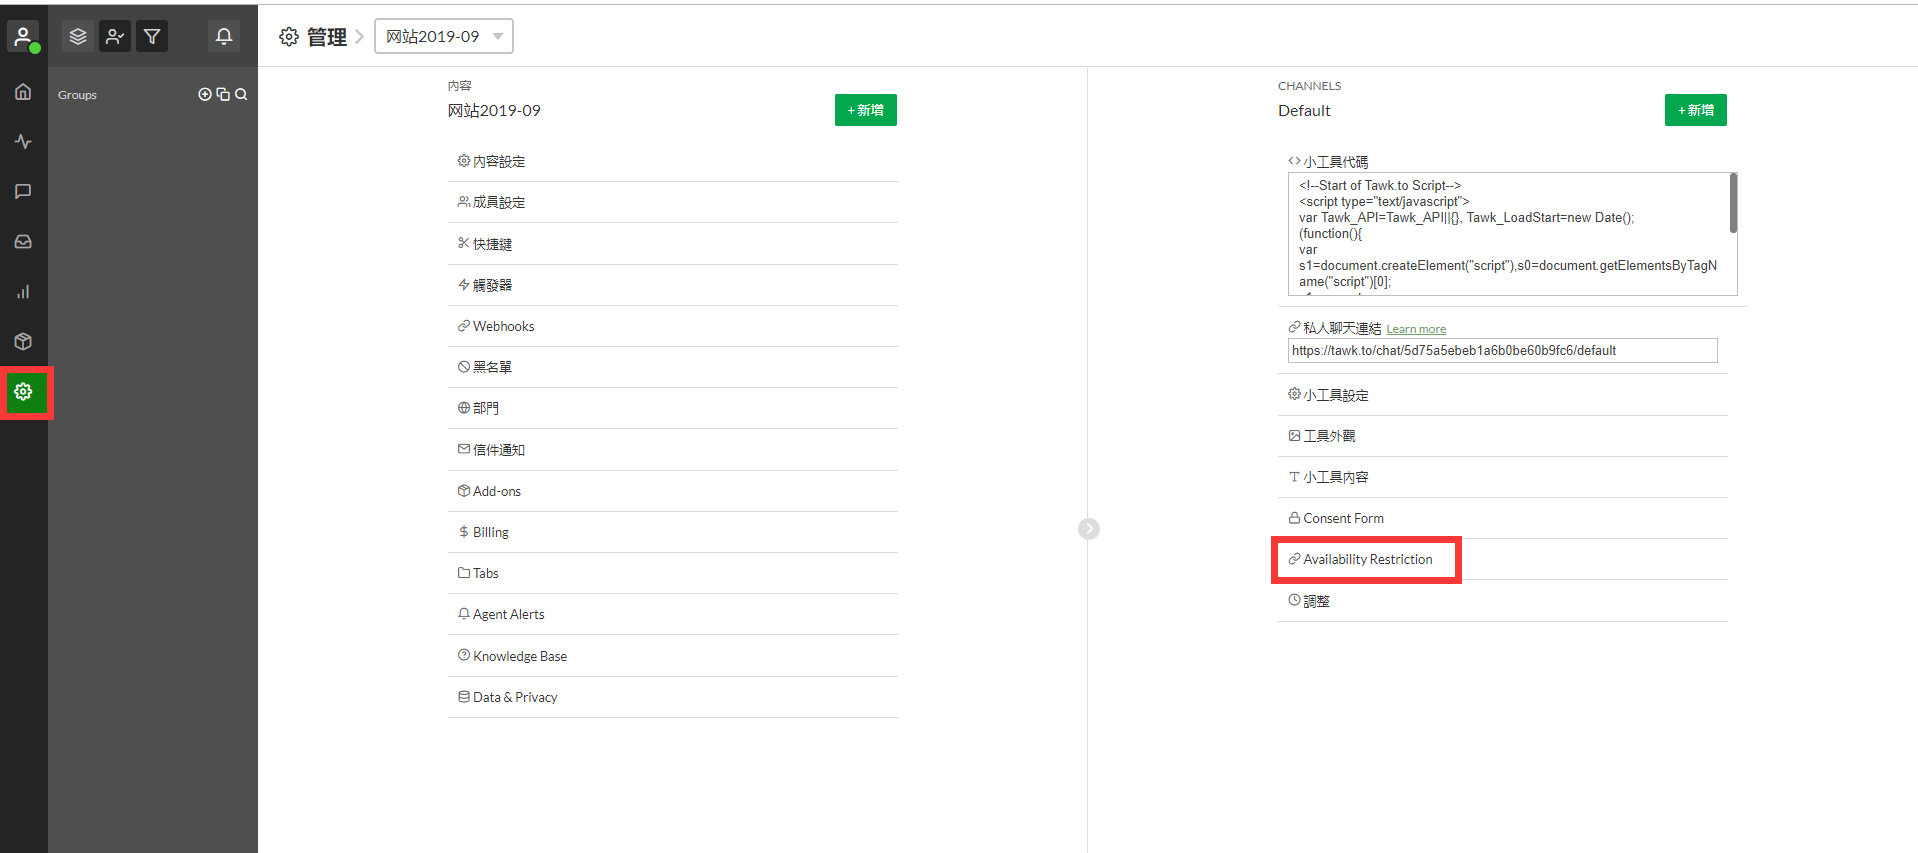This screenshot has height=853, width=1918.
Task: Select Availability Restriction in Channels
Action: pos(1367,560)
